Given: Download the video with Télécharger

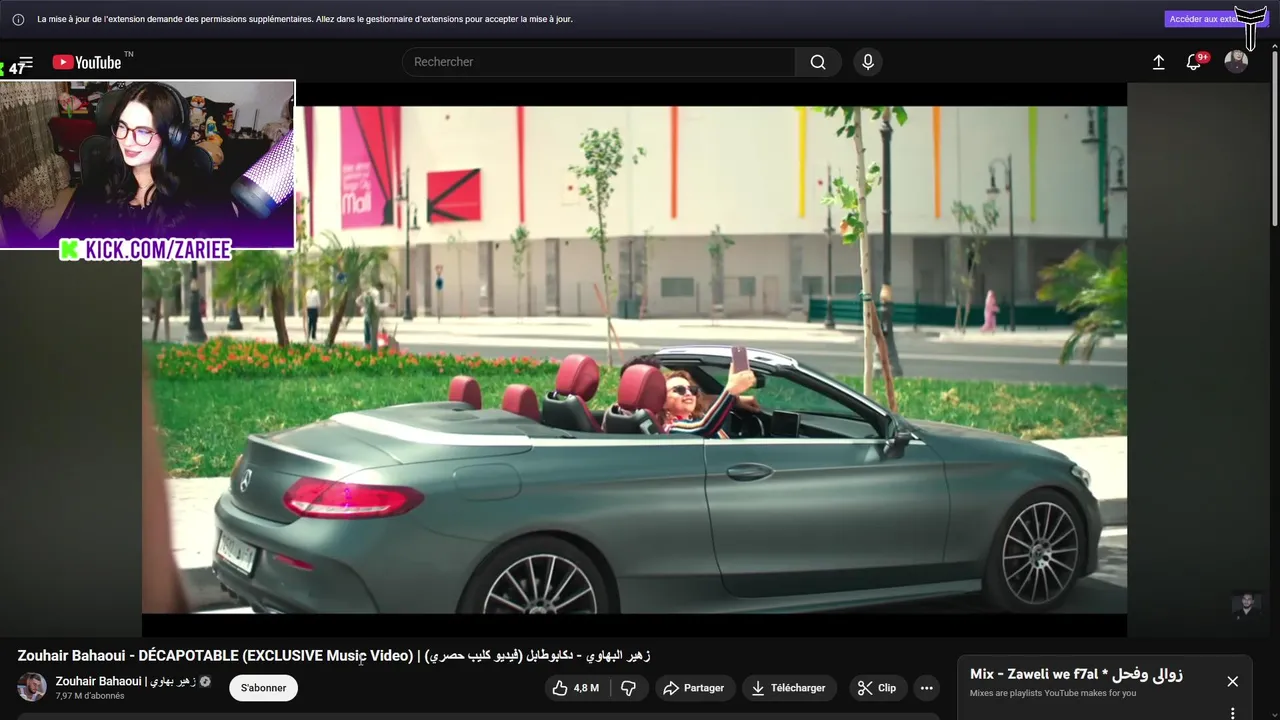Looking at the screenshot, I should pos(789,688).
